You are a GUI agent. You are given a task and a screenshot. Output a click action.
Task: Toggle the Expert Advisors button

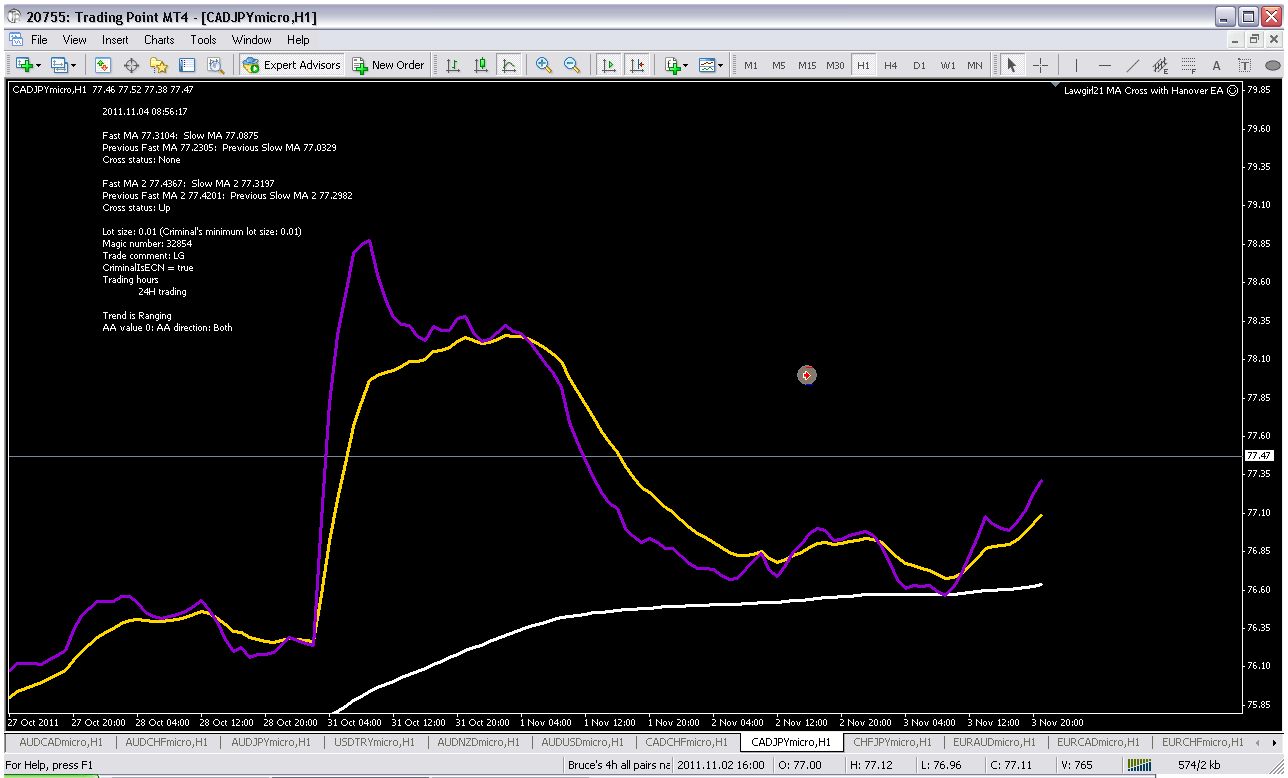pos(292,65)
